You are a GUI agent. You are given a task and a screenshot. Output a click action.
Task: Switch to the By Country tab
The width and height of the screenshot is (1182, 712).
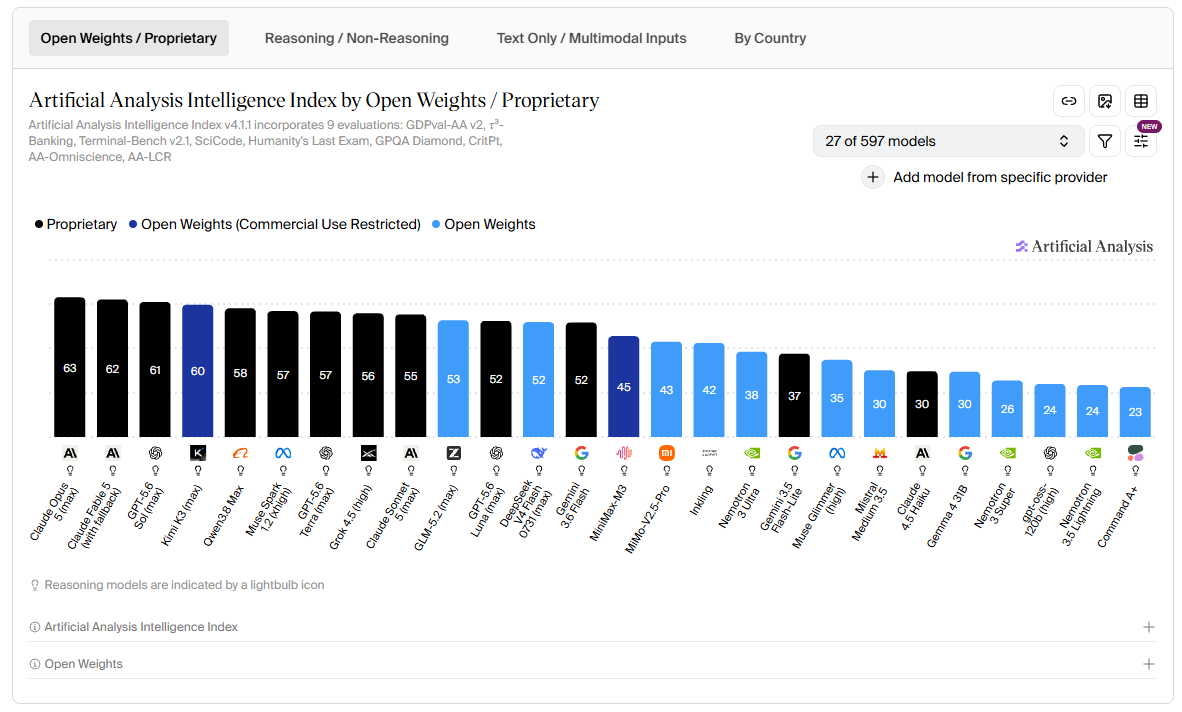770,38
